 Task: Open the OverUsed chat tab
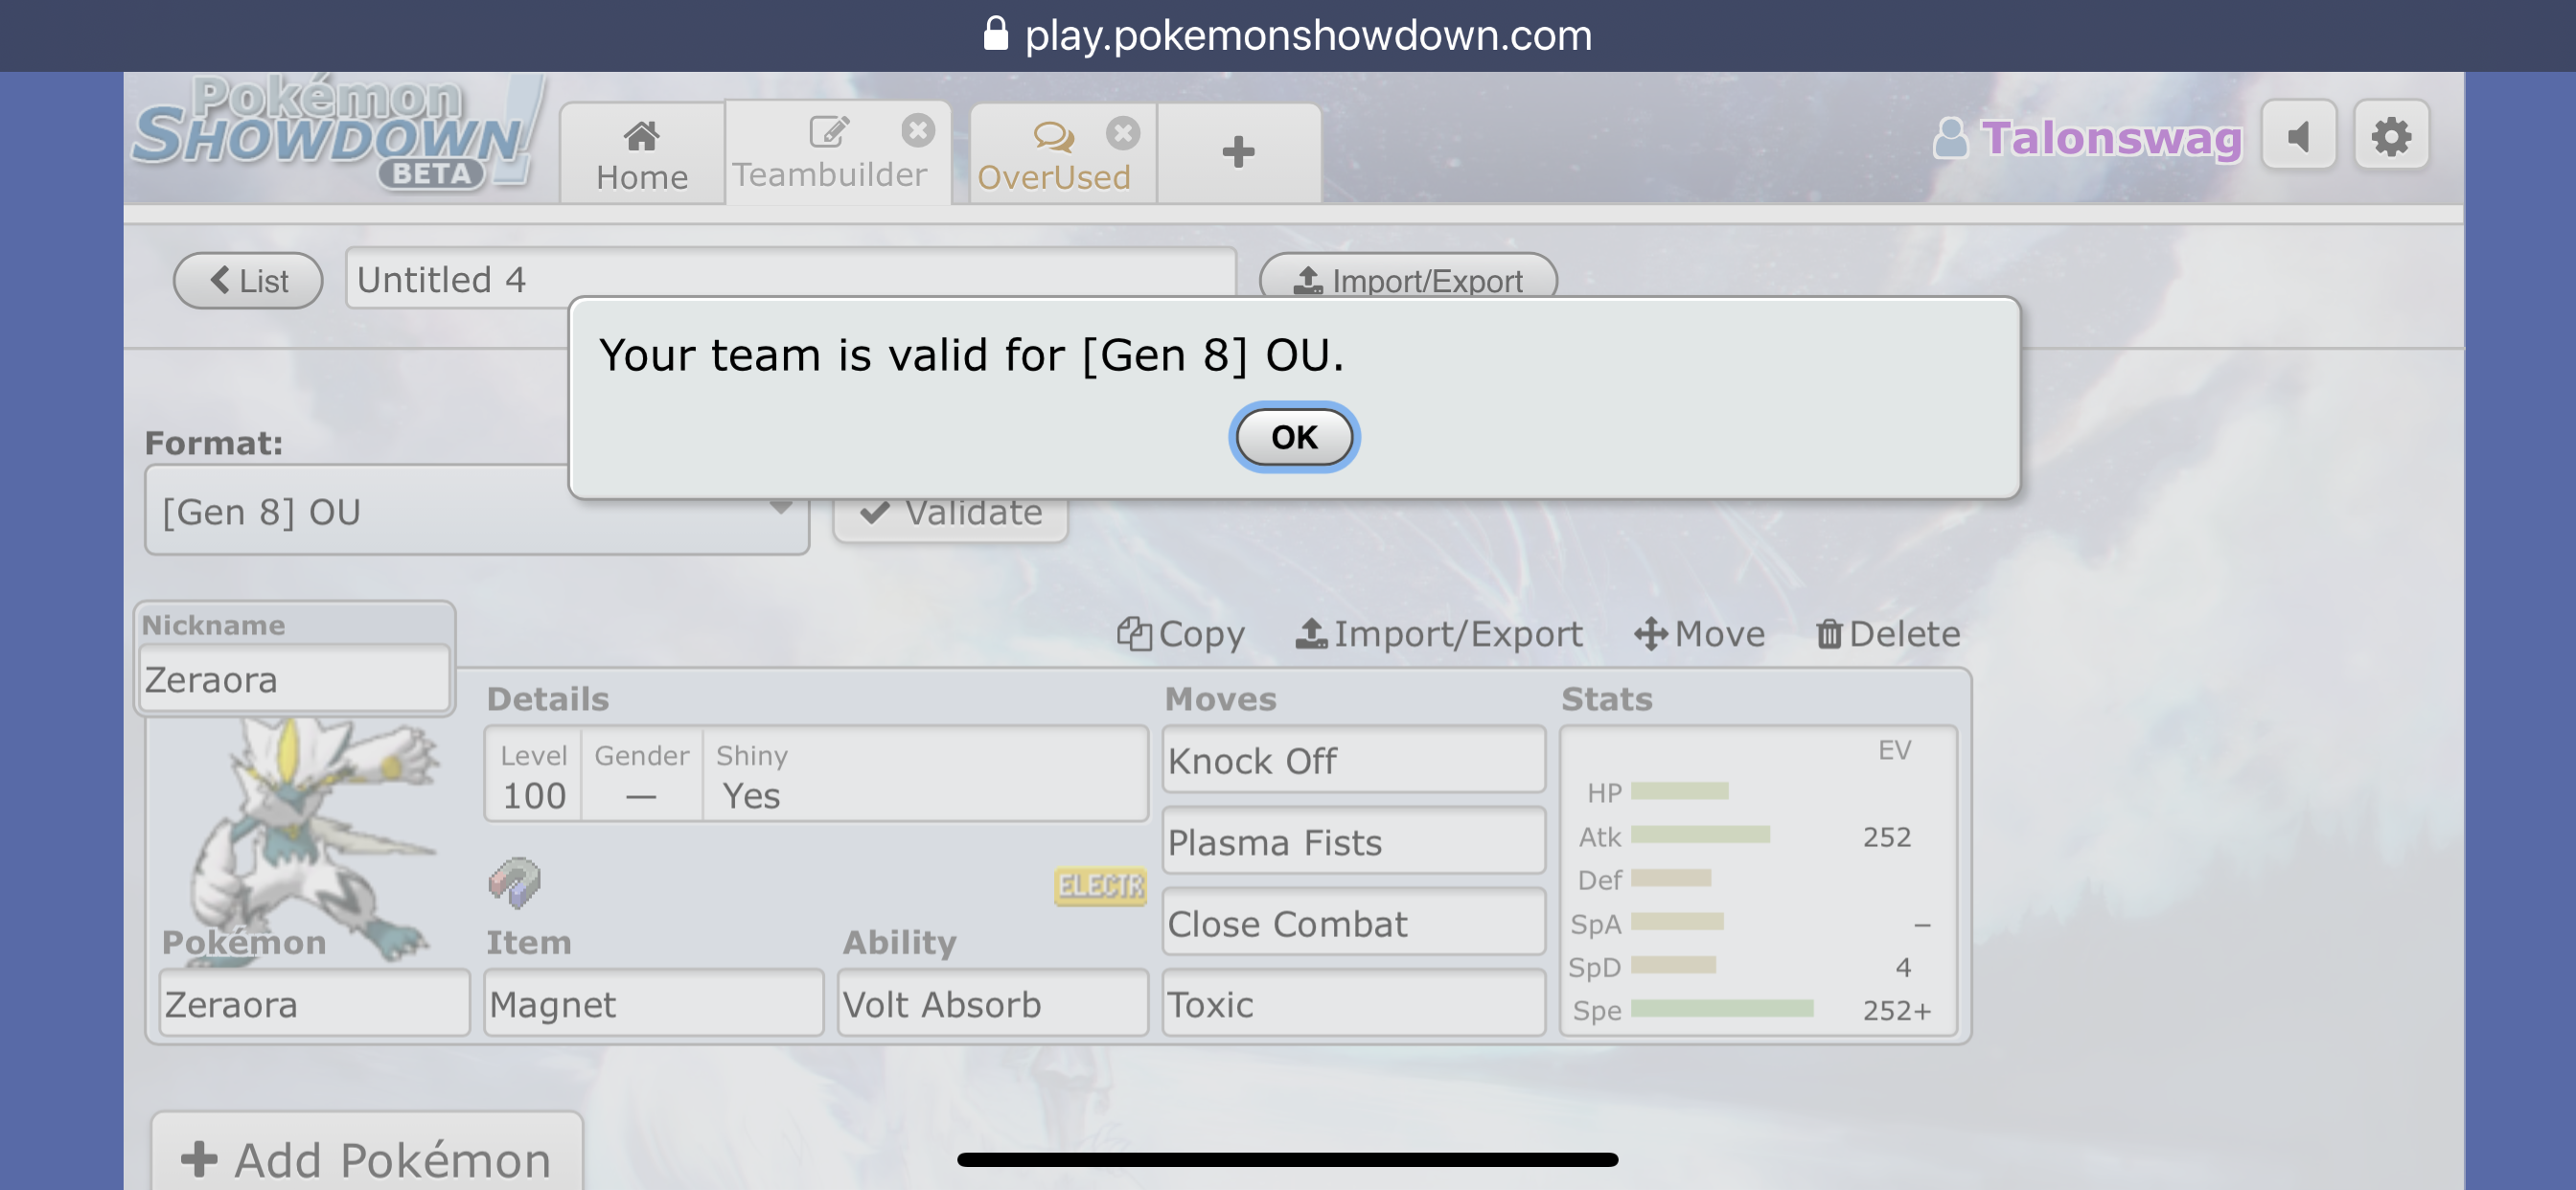tap(1053, 156)
